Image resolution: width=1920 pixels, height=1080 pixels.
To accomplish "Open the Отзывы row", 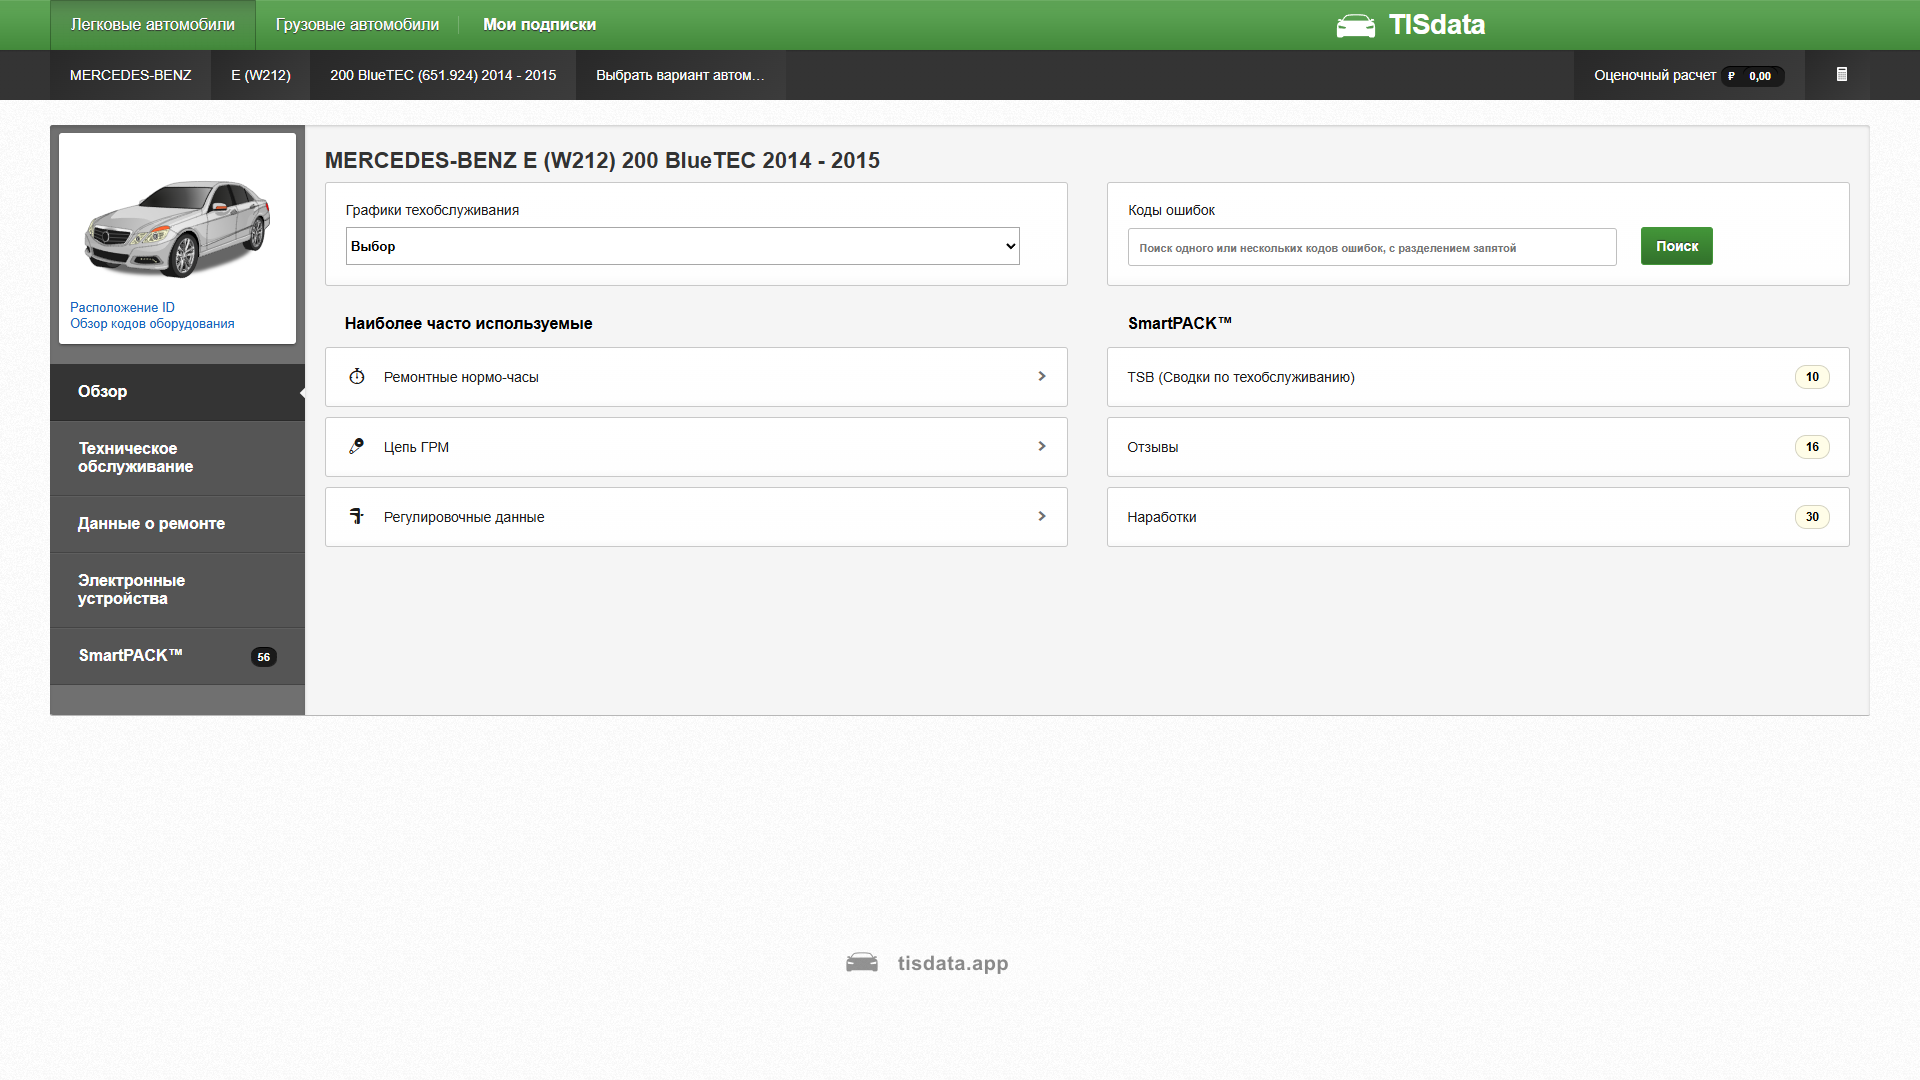I will point(1478,447).
